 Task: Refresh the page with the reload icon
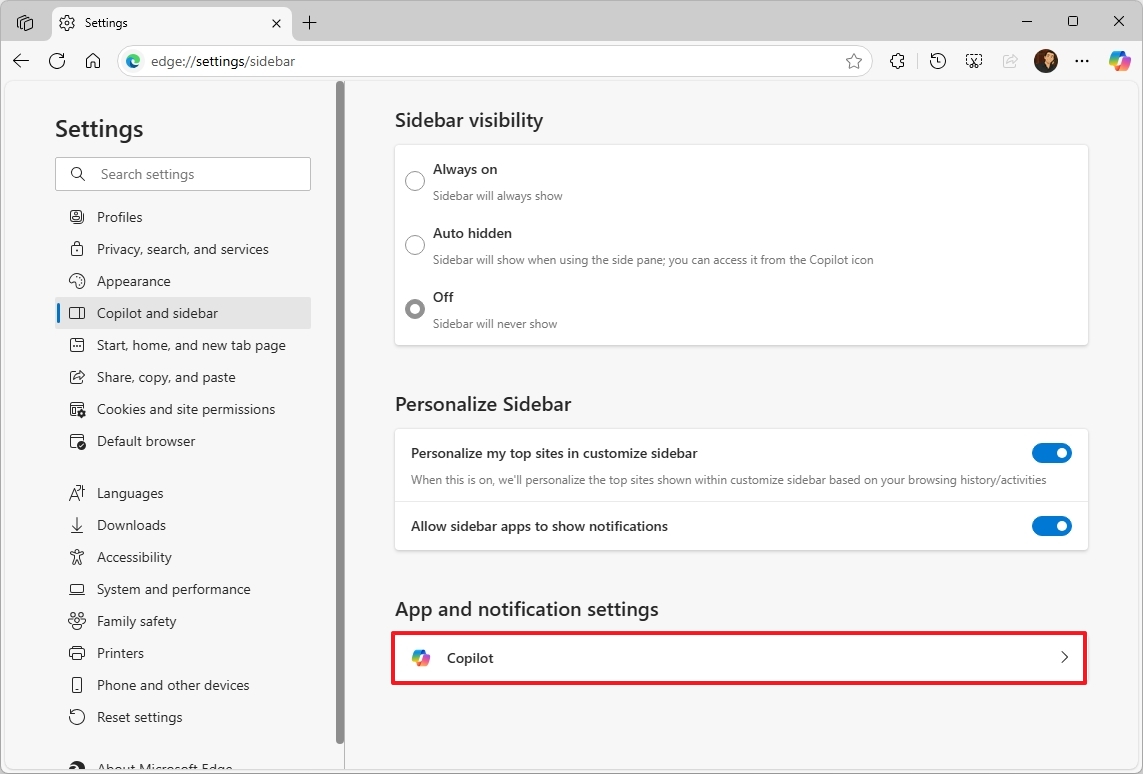[x=57, y=61]
